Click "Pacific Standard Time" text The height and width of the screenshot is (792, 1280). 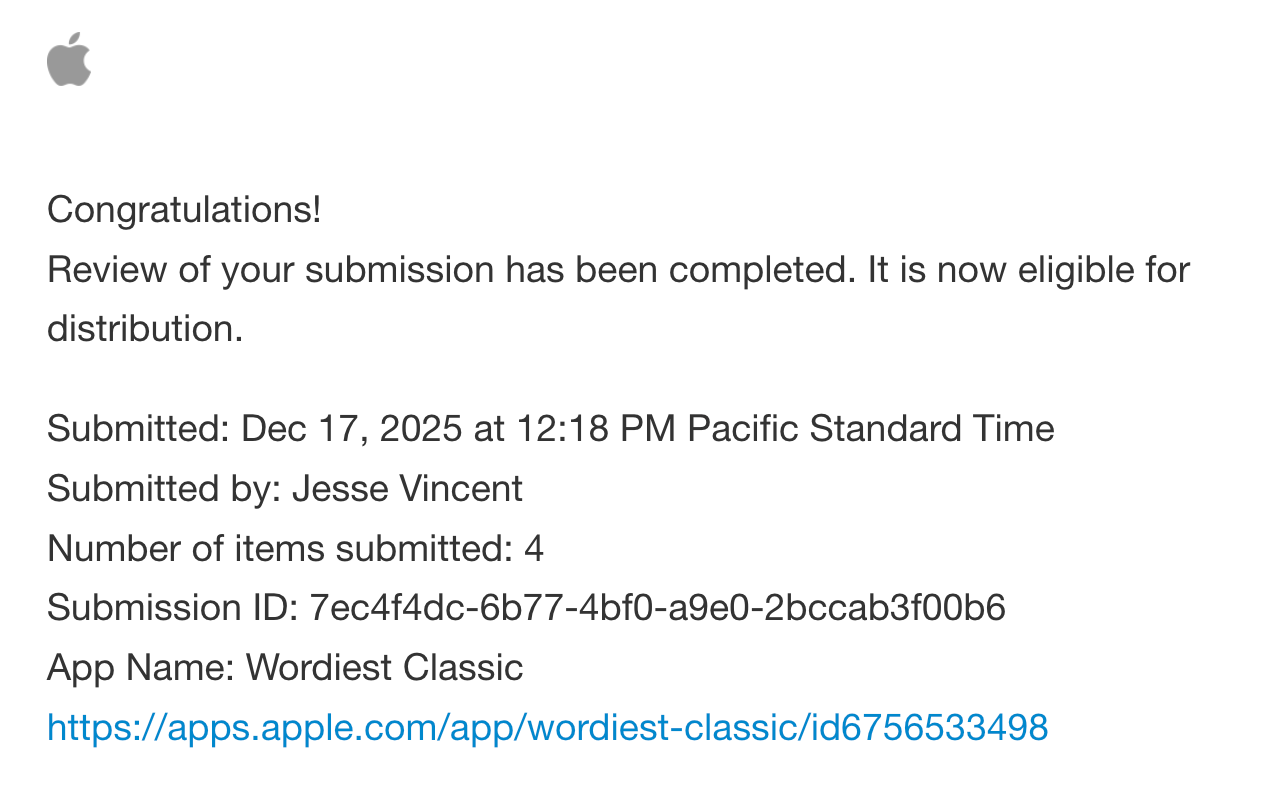pos(871,429)
